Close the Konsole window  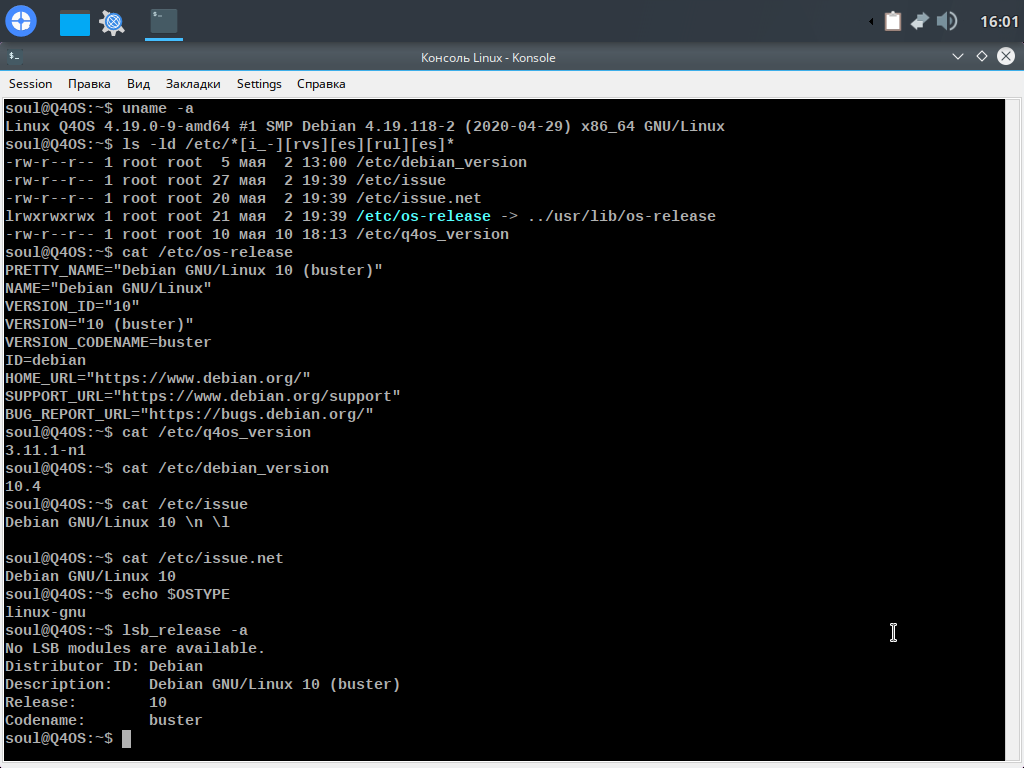[1006, 57]
